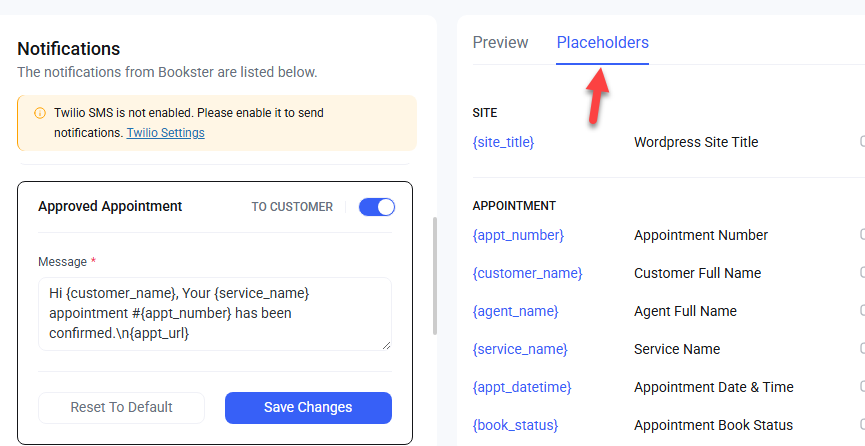Switch to the Preview tab
Viewport: 865px width, 446px height.
[500, 43]
